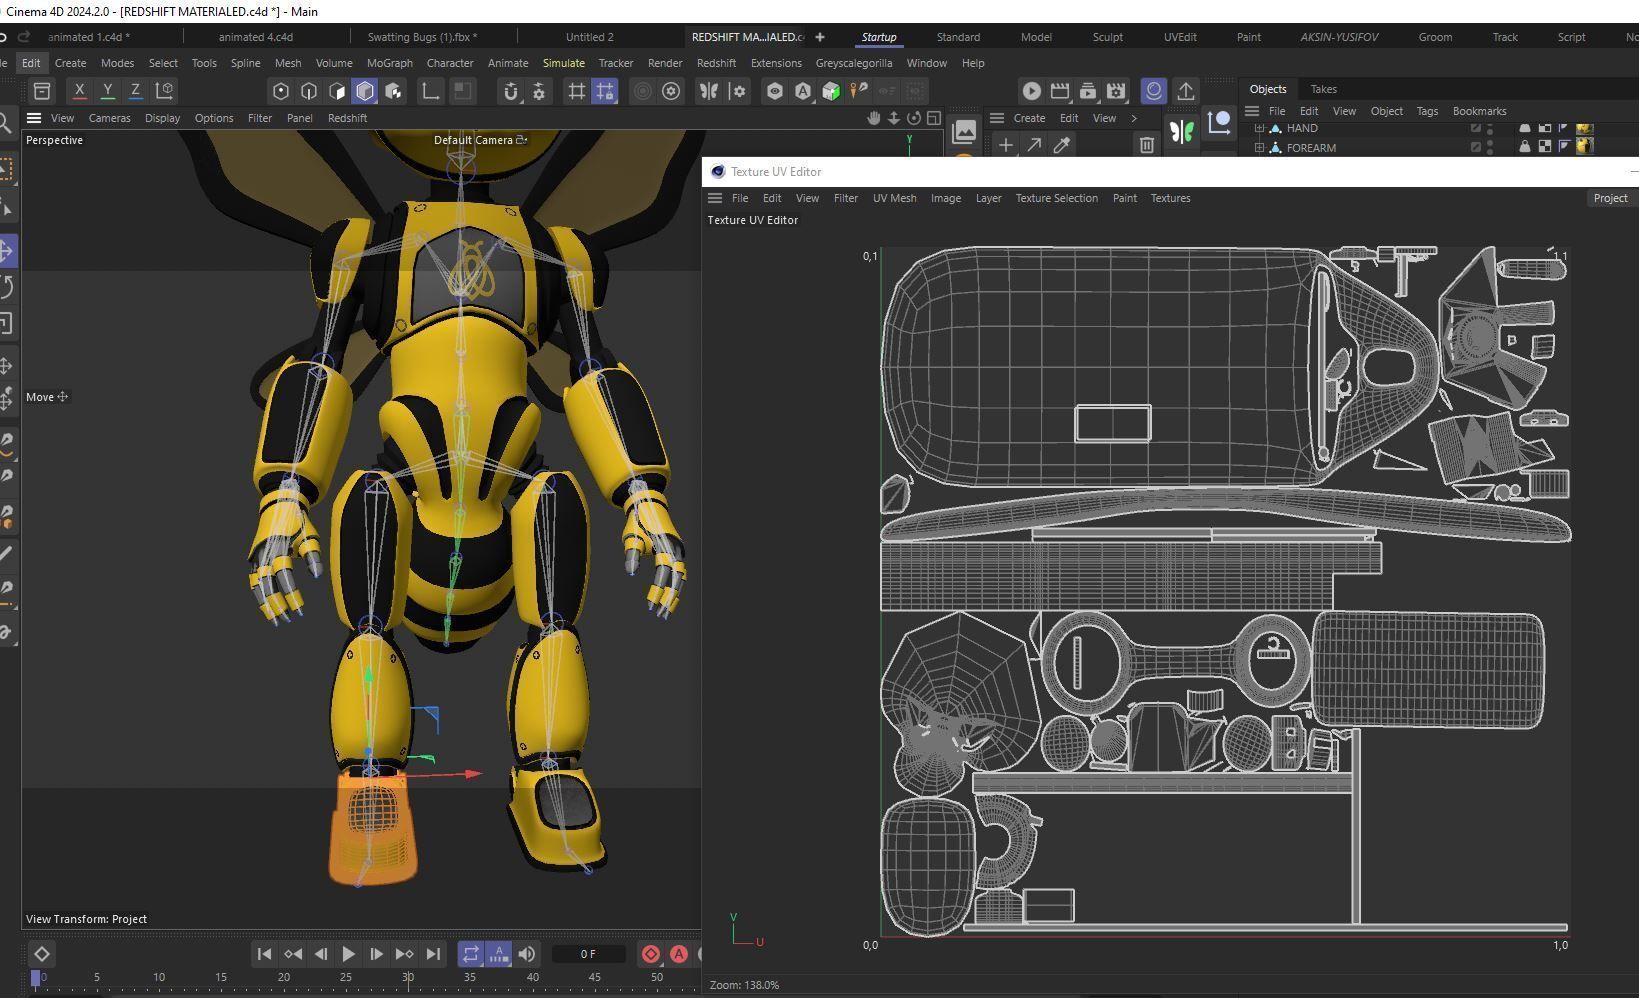Click the viewport solo eye icon
This screenshot has width=1639, height=998.
(775, 91)
